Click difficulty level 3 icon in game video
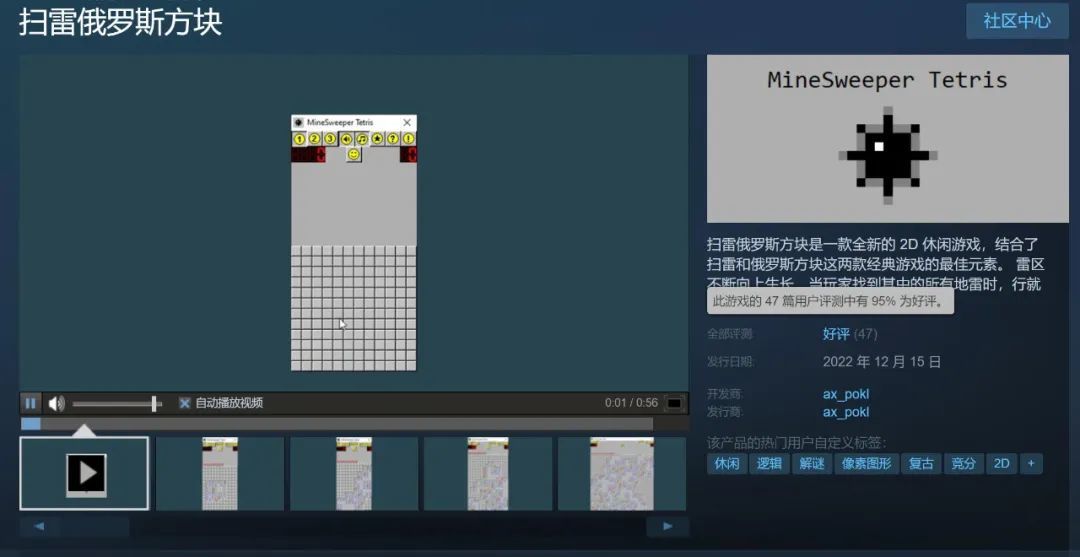The height and width of the screenshot is (557, 1080). (x=331, y=139)
